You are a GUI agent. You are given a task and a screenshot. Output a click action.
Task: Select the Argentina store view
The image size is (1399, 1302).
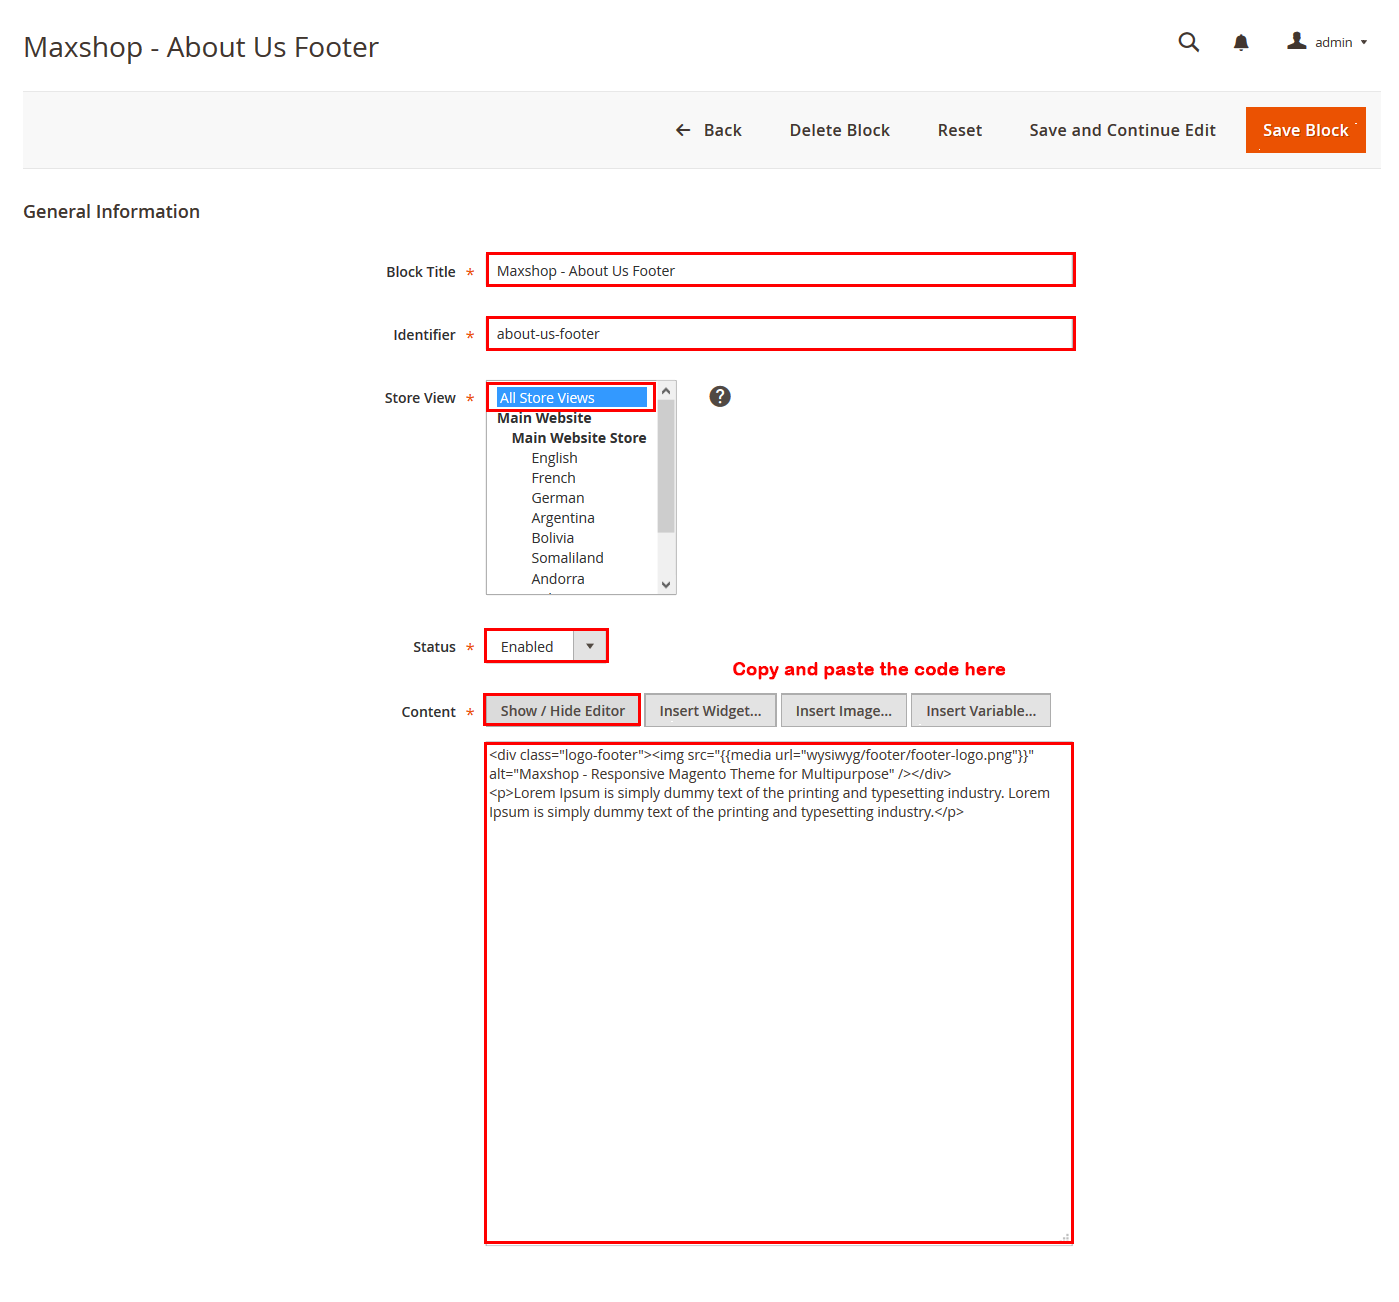pos(563,518)
